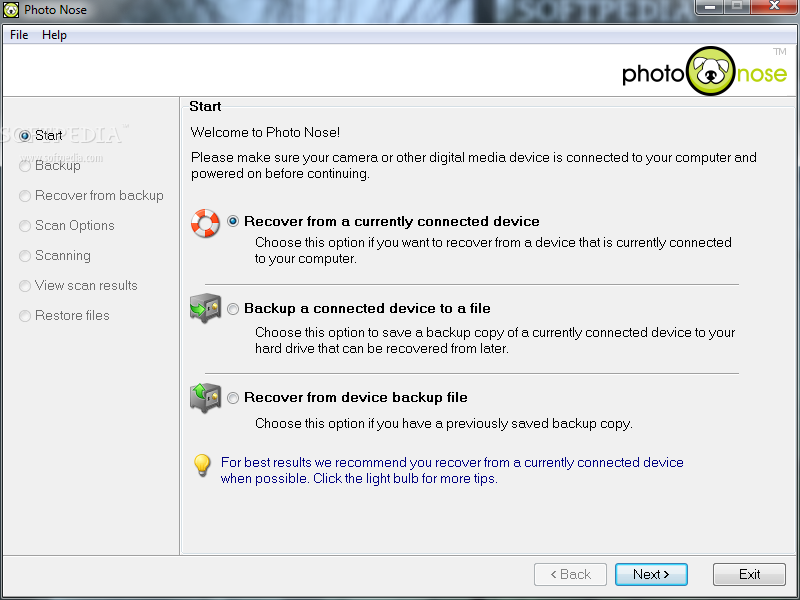
Task: Click the safe icon beside Recover from device backup file
Action: (x=205, y=397)
